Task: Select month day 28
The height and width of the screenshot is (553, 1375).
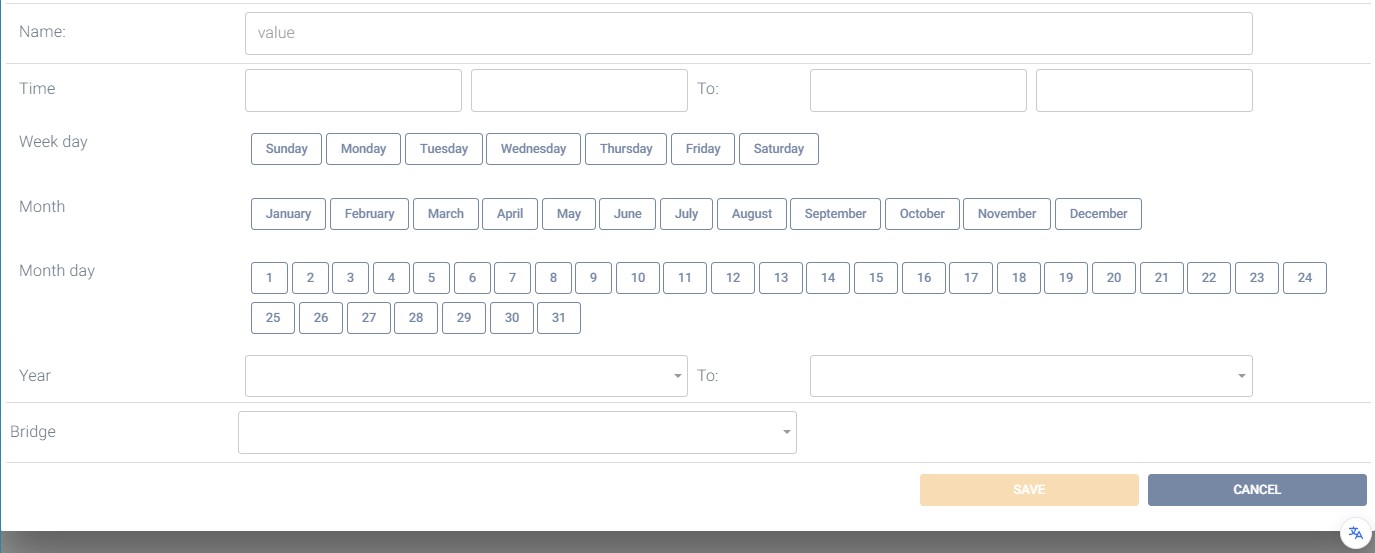Action: pyautogui.click(x=416, y=318)
